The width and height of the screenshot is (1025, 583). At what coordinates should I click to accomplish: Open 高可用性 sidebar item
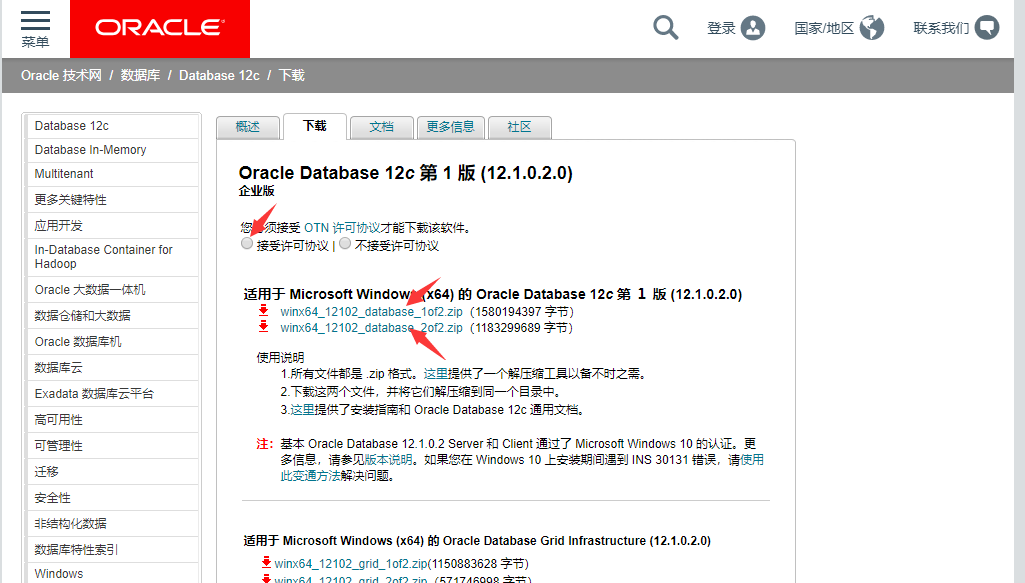112,420
